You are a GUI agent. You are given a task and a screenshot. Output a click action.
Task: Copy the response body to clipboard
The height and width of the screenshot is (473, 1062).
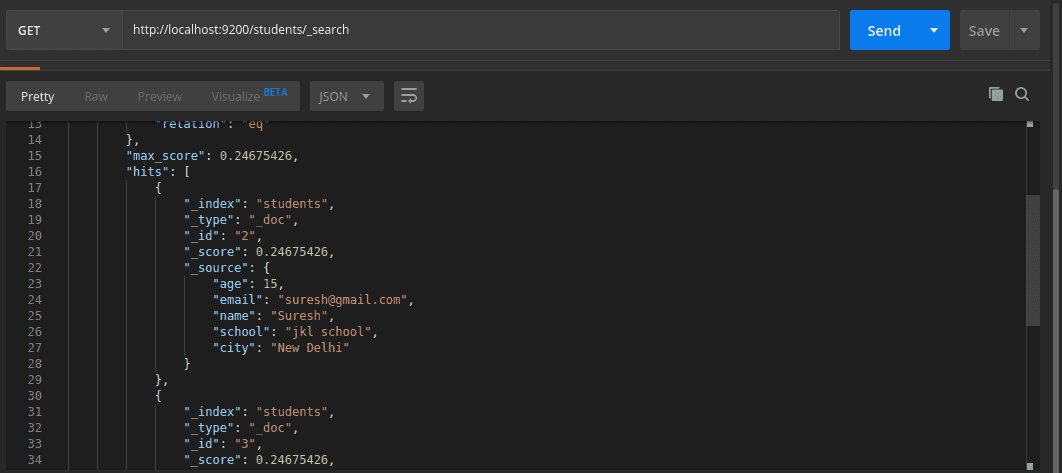click(995, 94)
